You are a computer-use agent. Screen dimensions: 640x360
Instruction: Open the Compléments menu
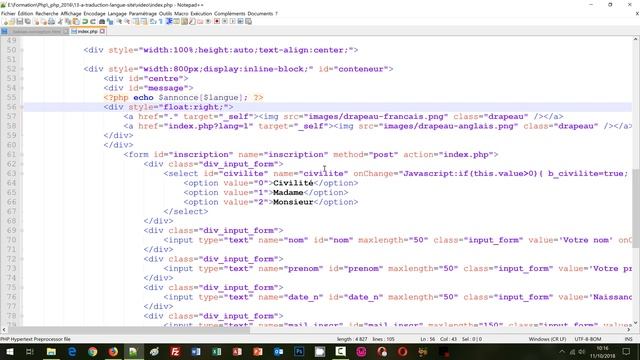point(229,13)
